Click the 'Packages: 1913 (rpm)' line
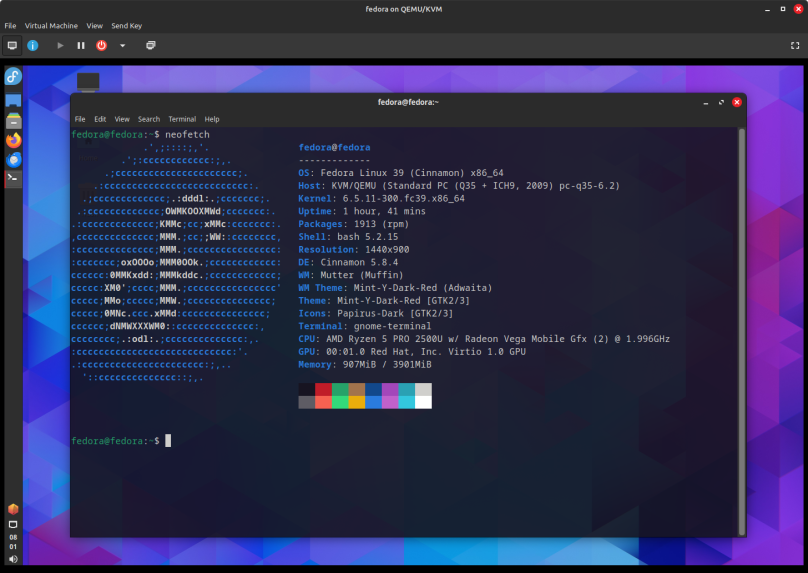Image resolution: width=808 pixels, height=573 pixels. pos(354,224)
